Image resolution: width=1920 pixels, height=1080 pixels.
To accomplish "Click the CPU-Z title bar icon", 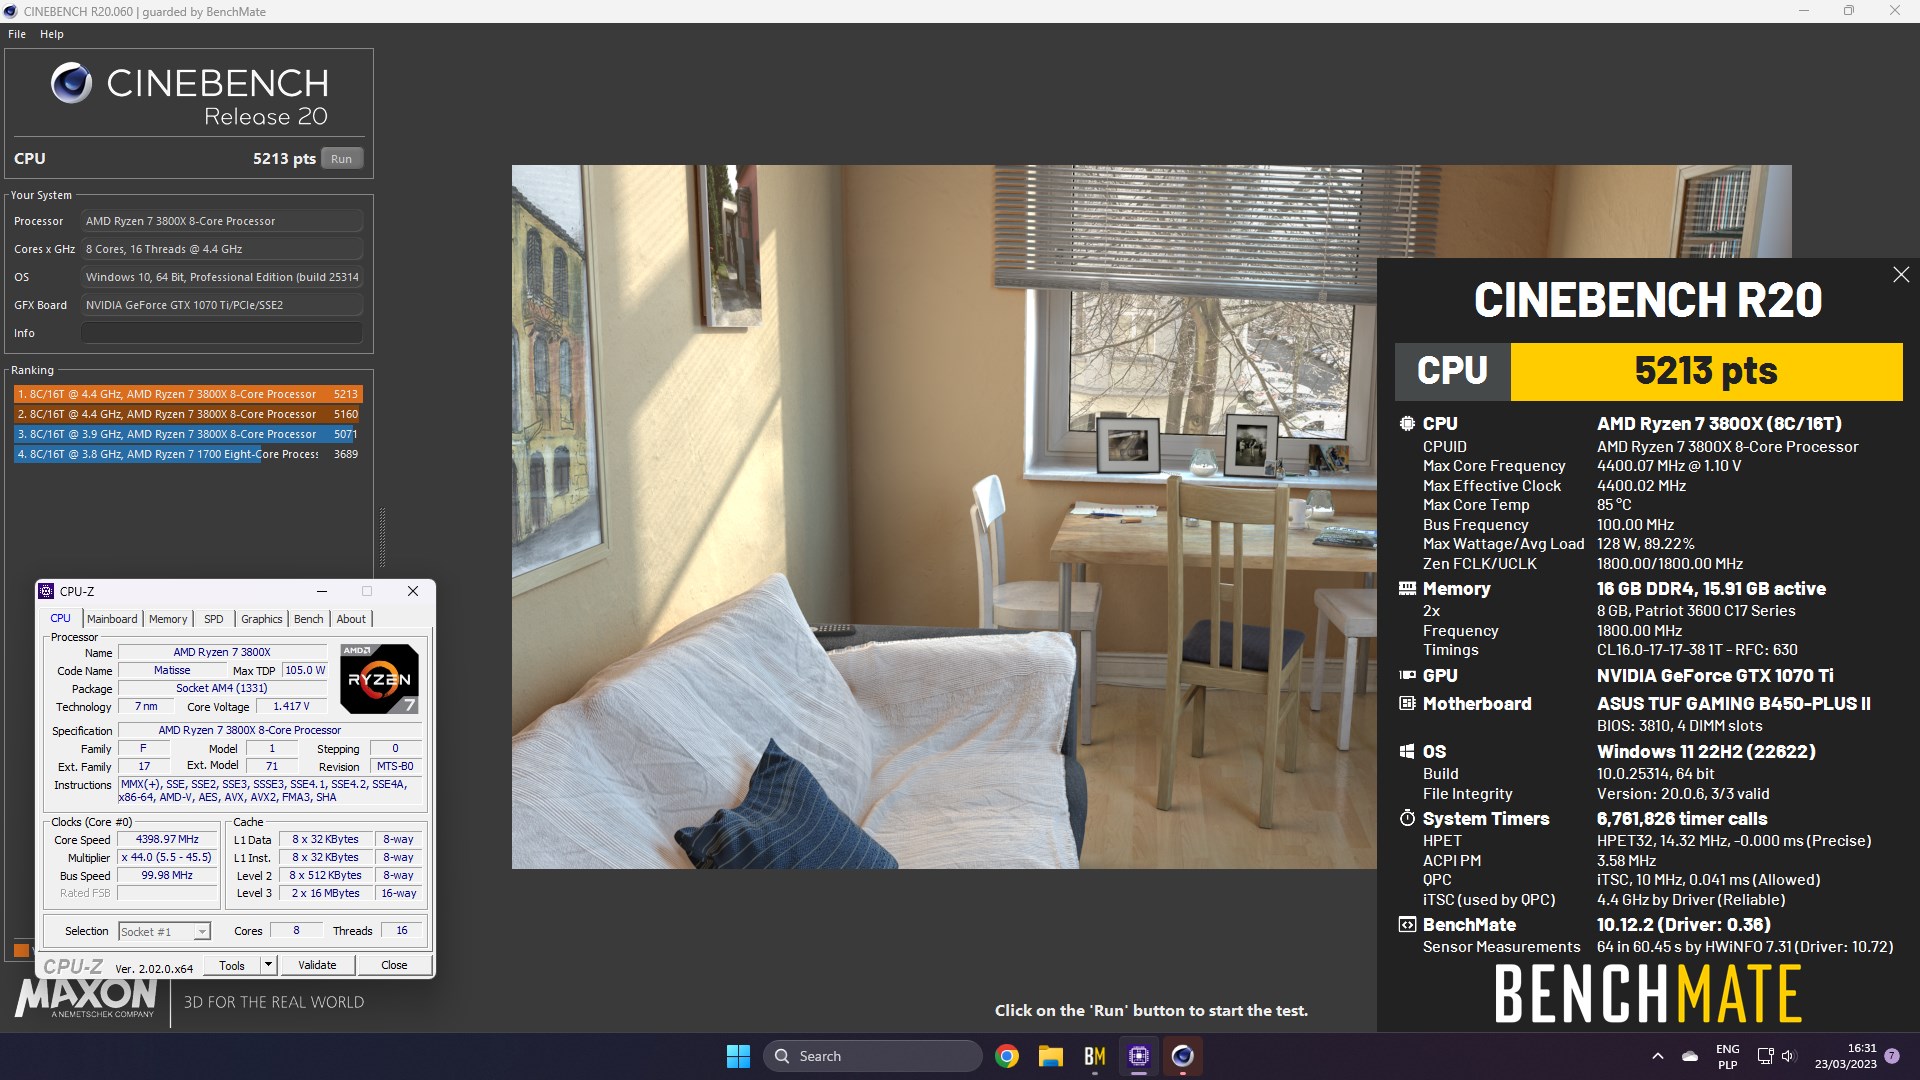I will pos(46,591).
